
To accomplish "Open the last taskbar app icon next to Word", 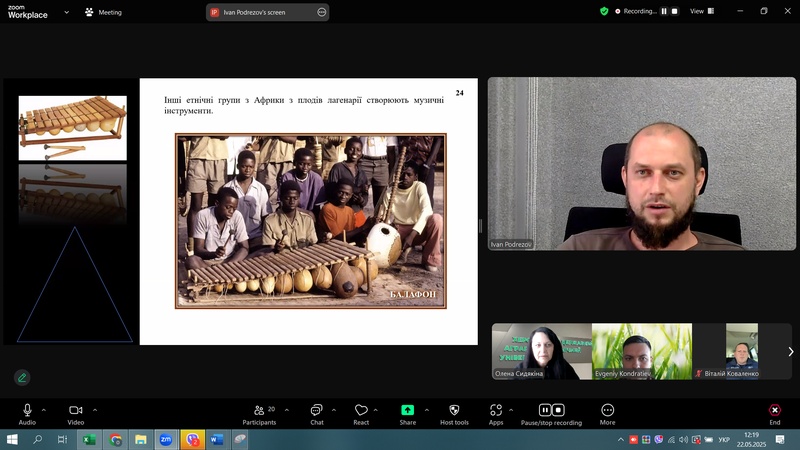I will click(240, 439).
